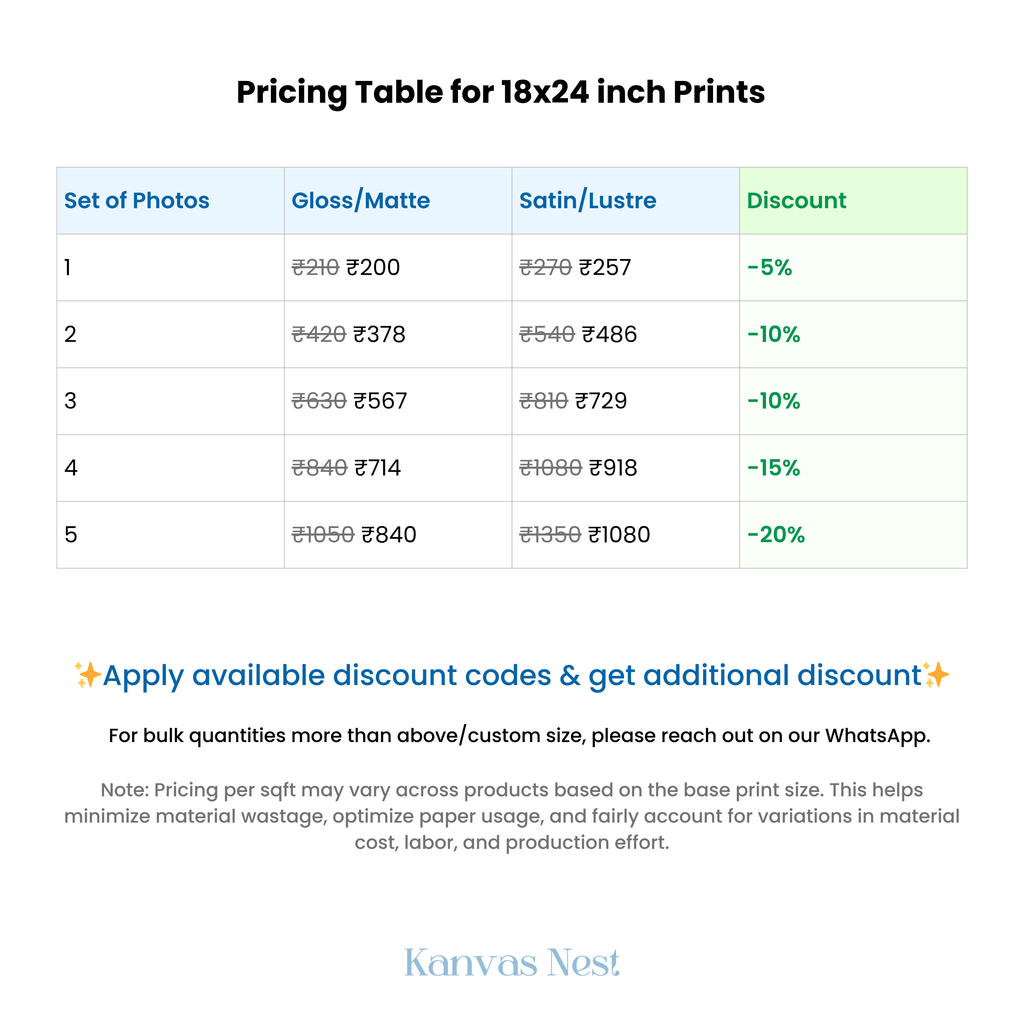The height and width of the screenshot is (1024, 1024).
Task: Select the -20% discount cell
Action: click(776, 534)
